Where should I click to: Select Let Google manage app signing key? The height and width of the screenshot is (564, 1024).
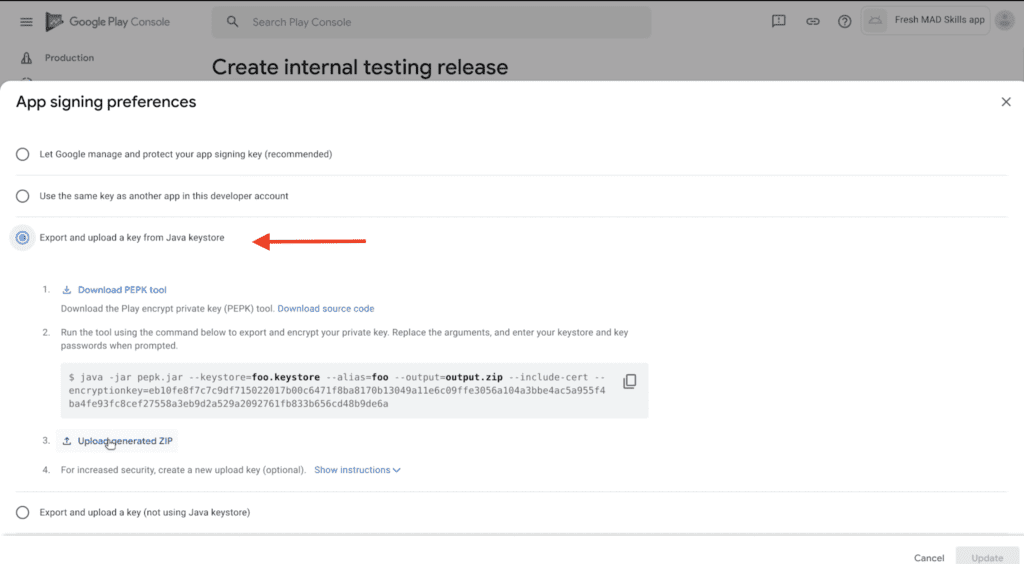pos(22,154)
